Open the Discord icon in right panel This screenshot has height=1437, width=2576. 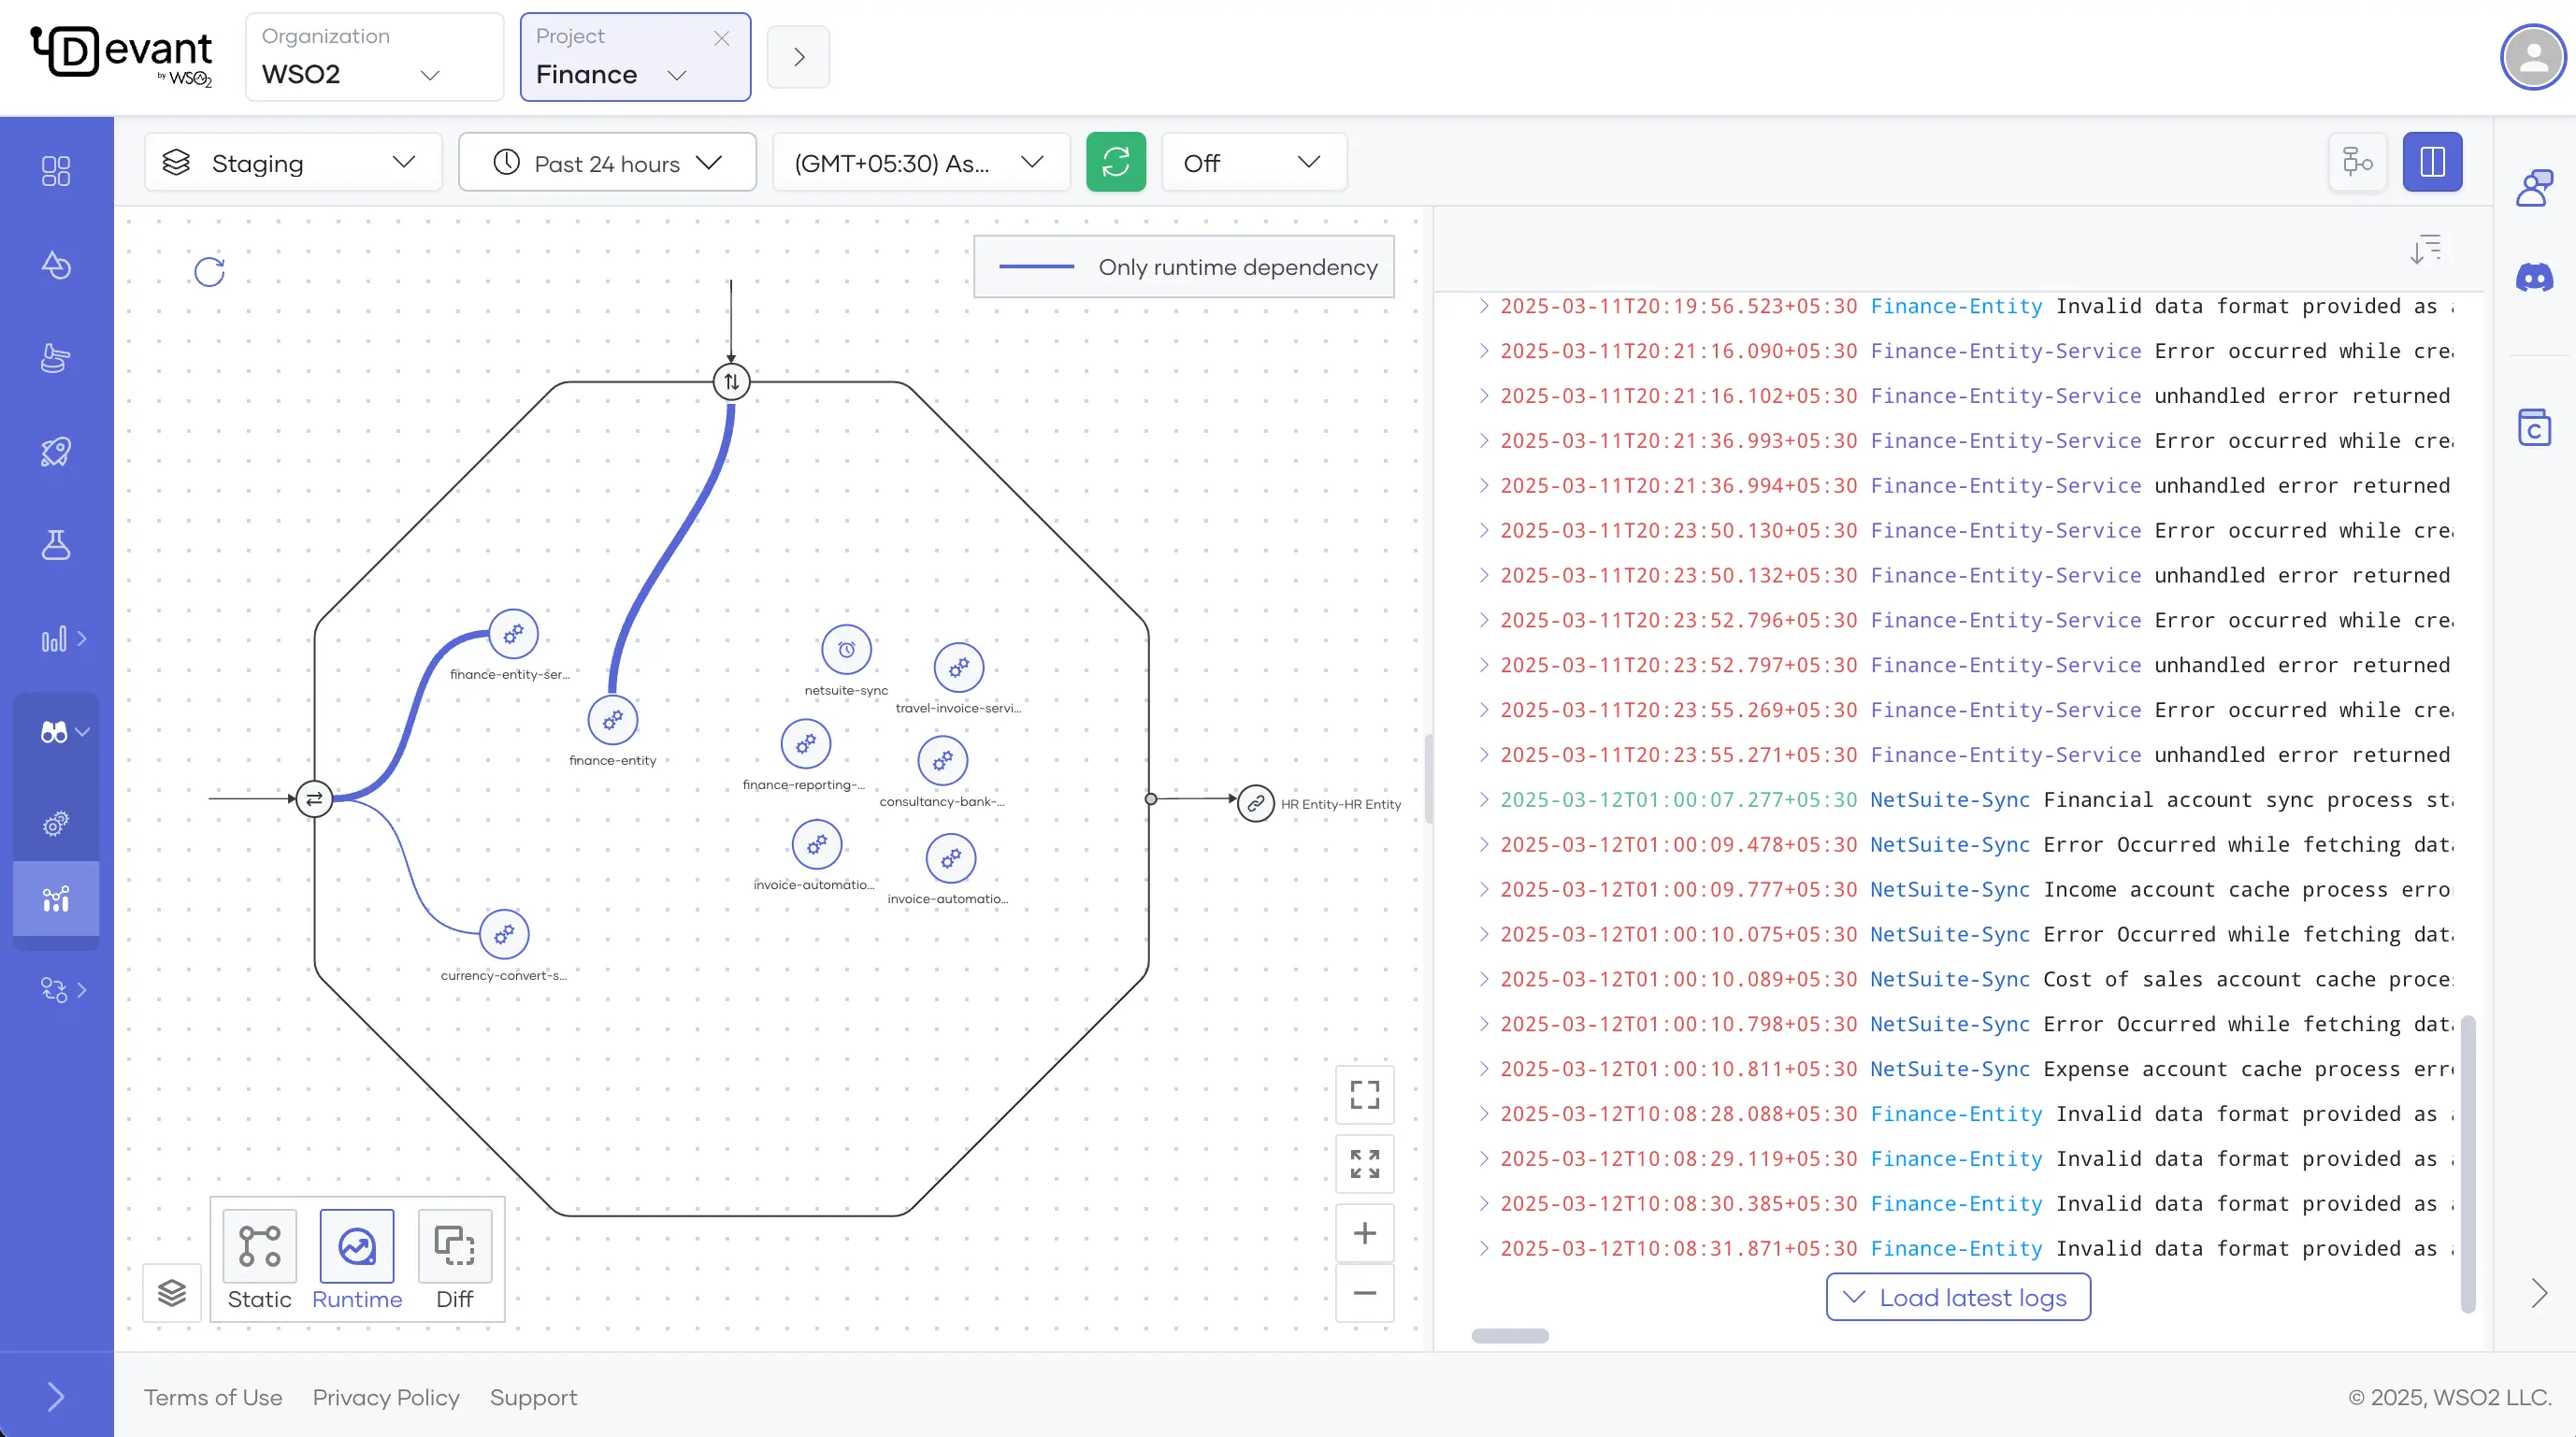click(2534, 277)
